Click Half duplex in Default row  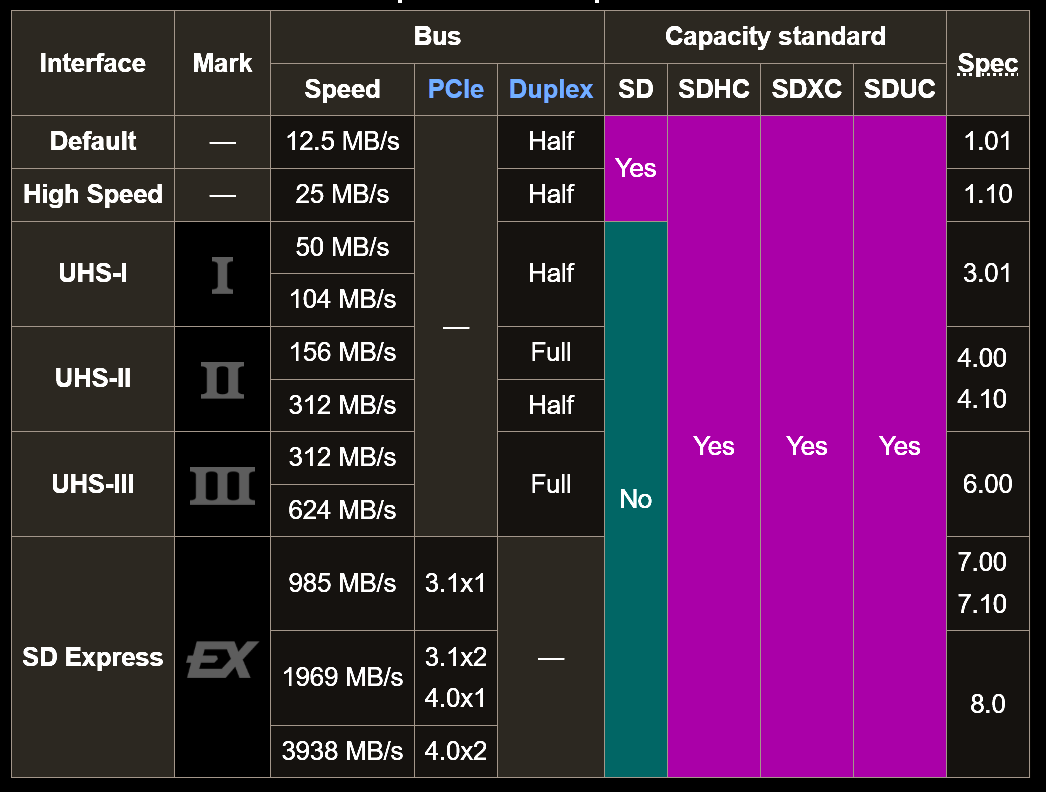pos(551,141)
